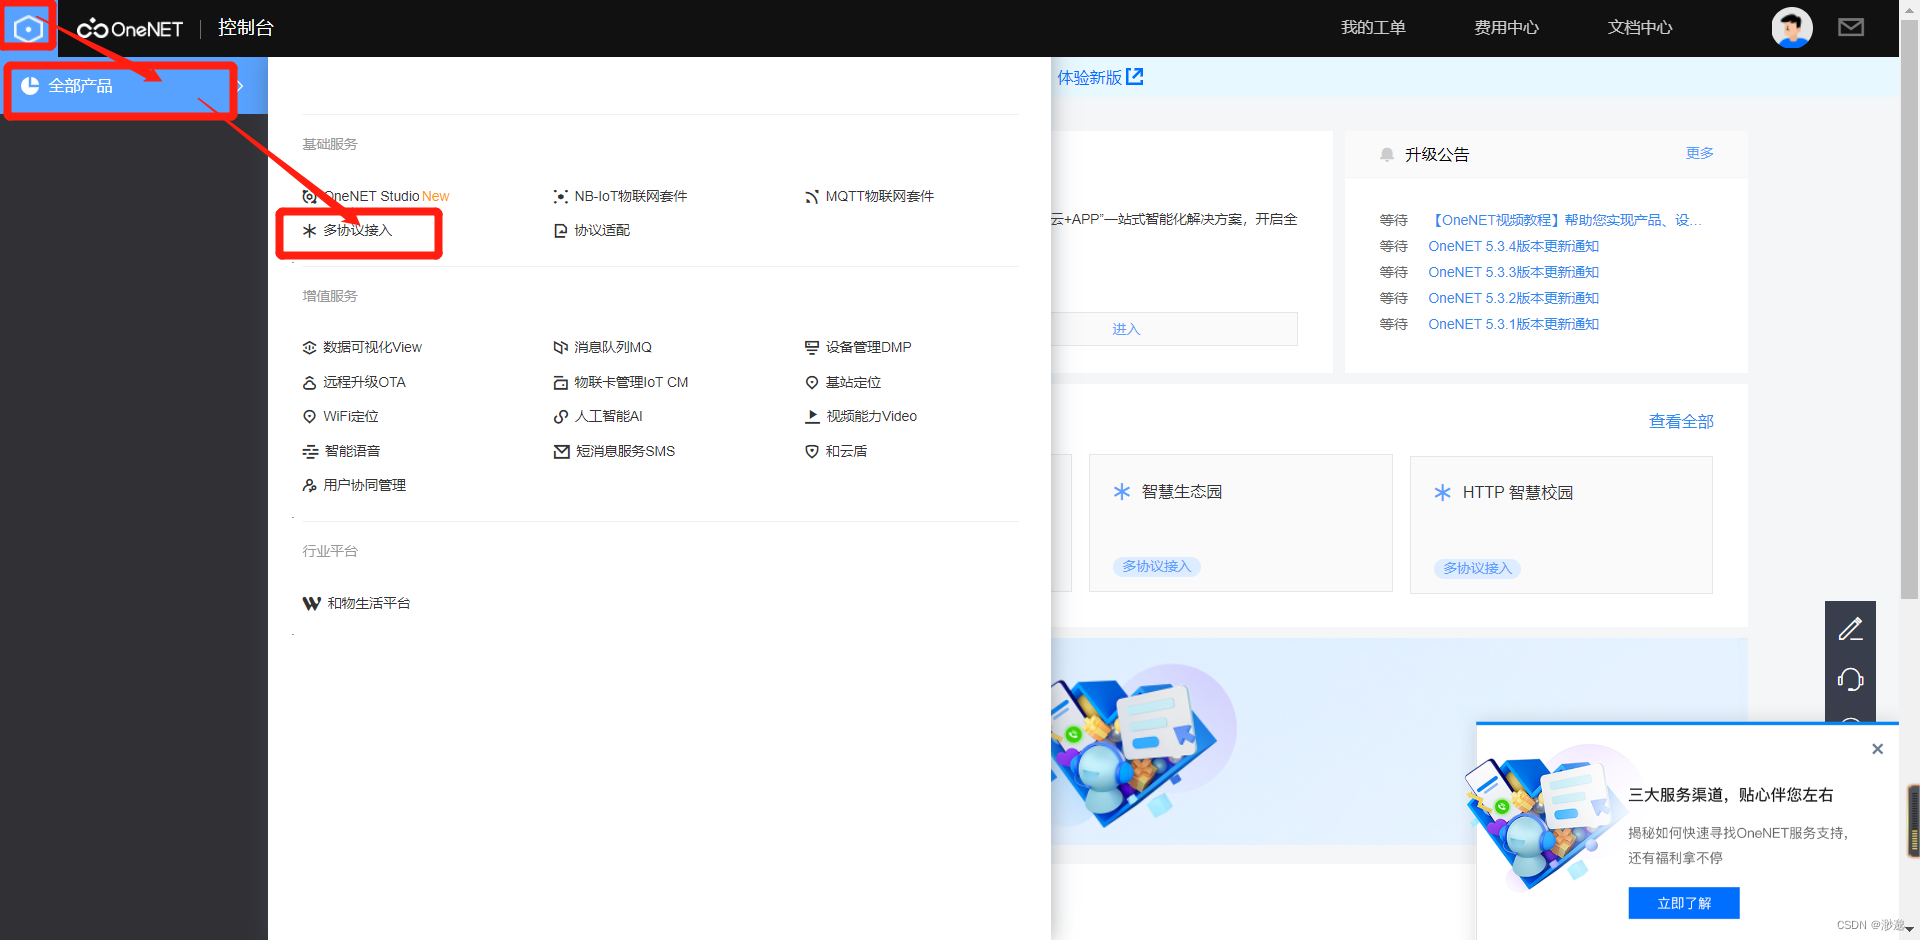Click 协议适配 icon
Image resolution: width=1920 pixels, height=940 pixels.
[x=561, y=231]
